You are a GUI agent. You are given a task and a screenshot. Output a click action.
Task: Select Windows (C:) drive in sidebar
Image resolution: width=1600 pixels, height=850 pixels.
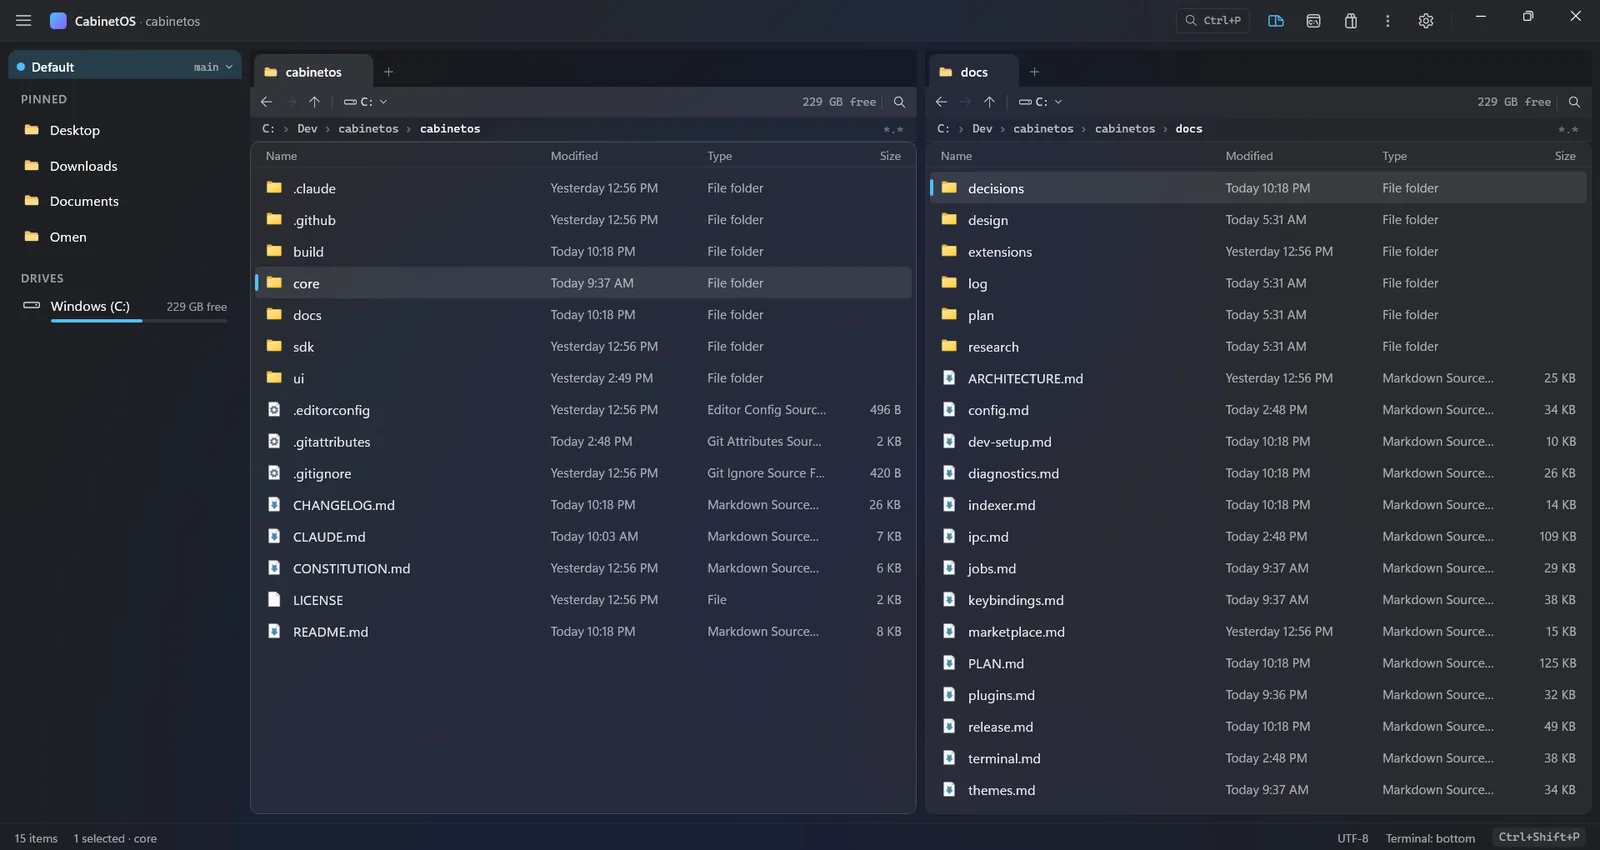125,307
